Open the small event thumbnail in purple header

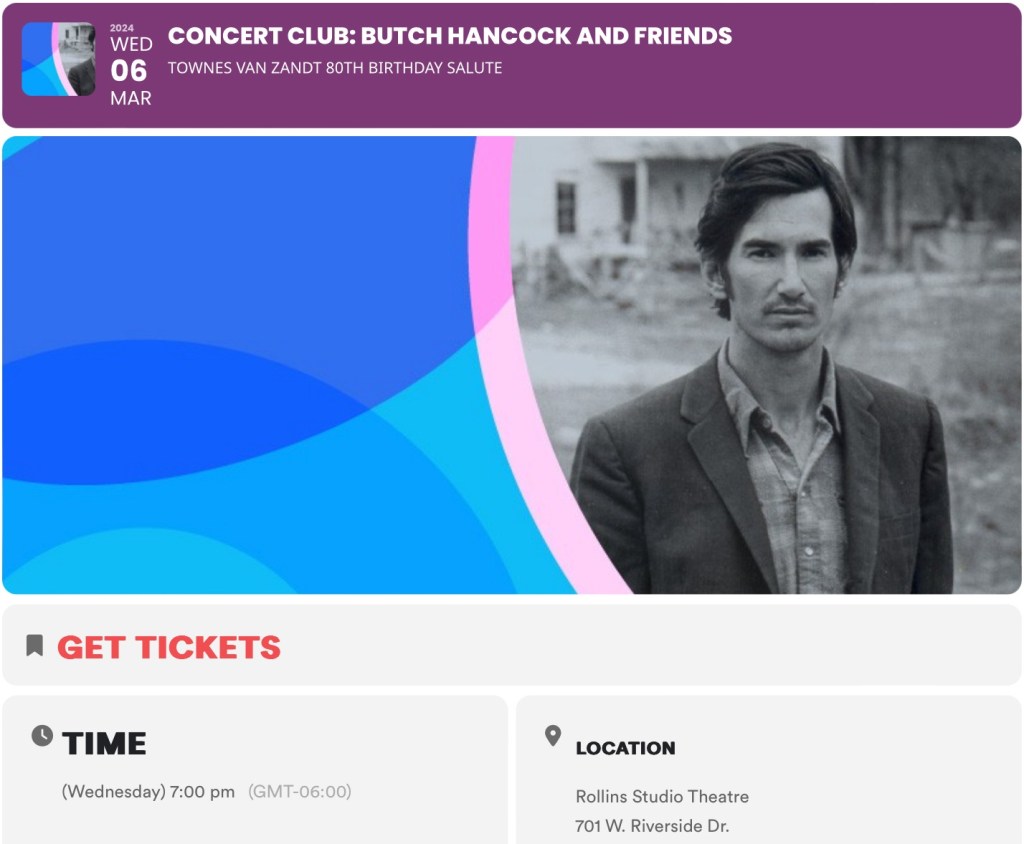(x=58, y=60)
